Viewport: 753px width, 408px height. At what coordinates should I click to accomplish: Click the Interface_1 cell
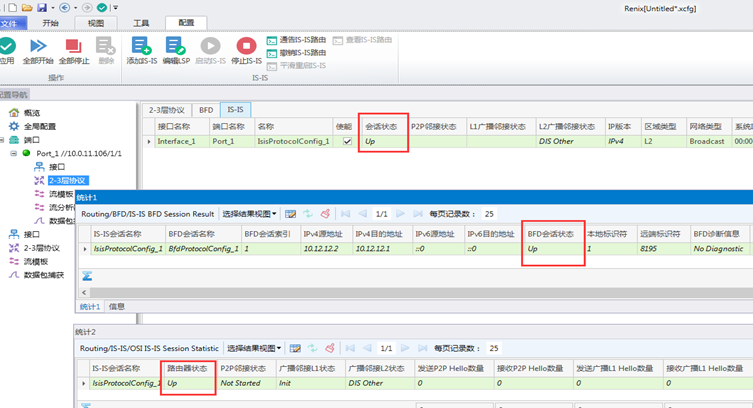pyautogui.click(x=182, y=141)
